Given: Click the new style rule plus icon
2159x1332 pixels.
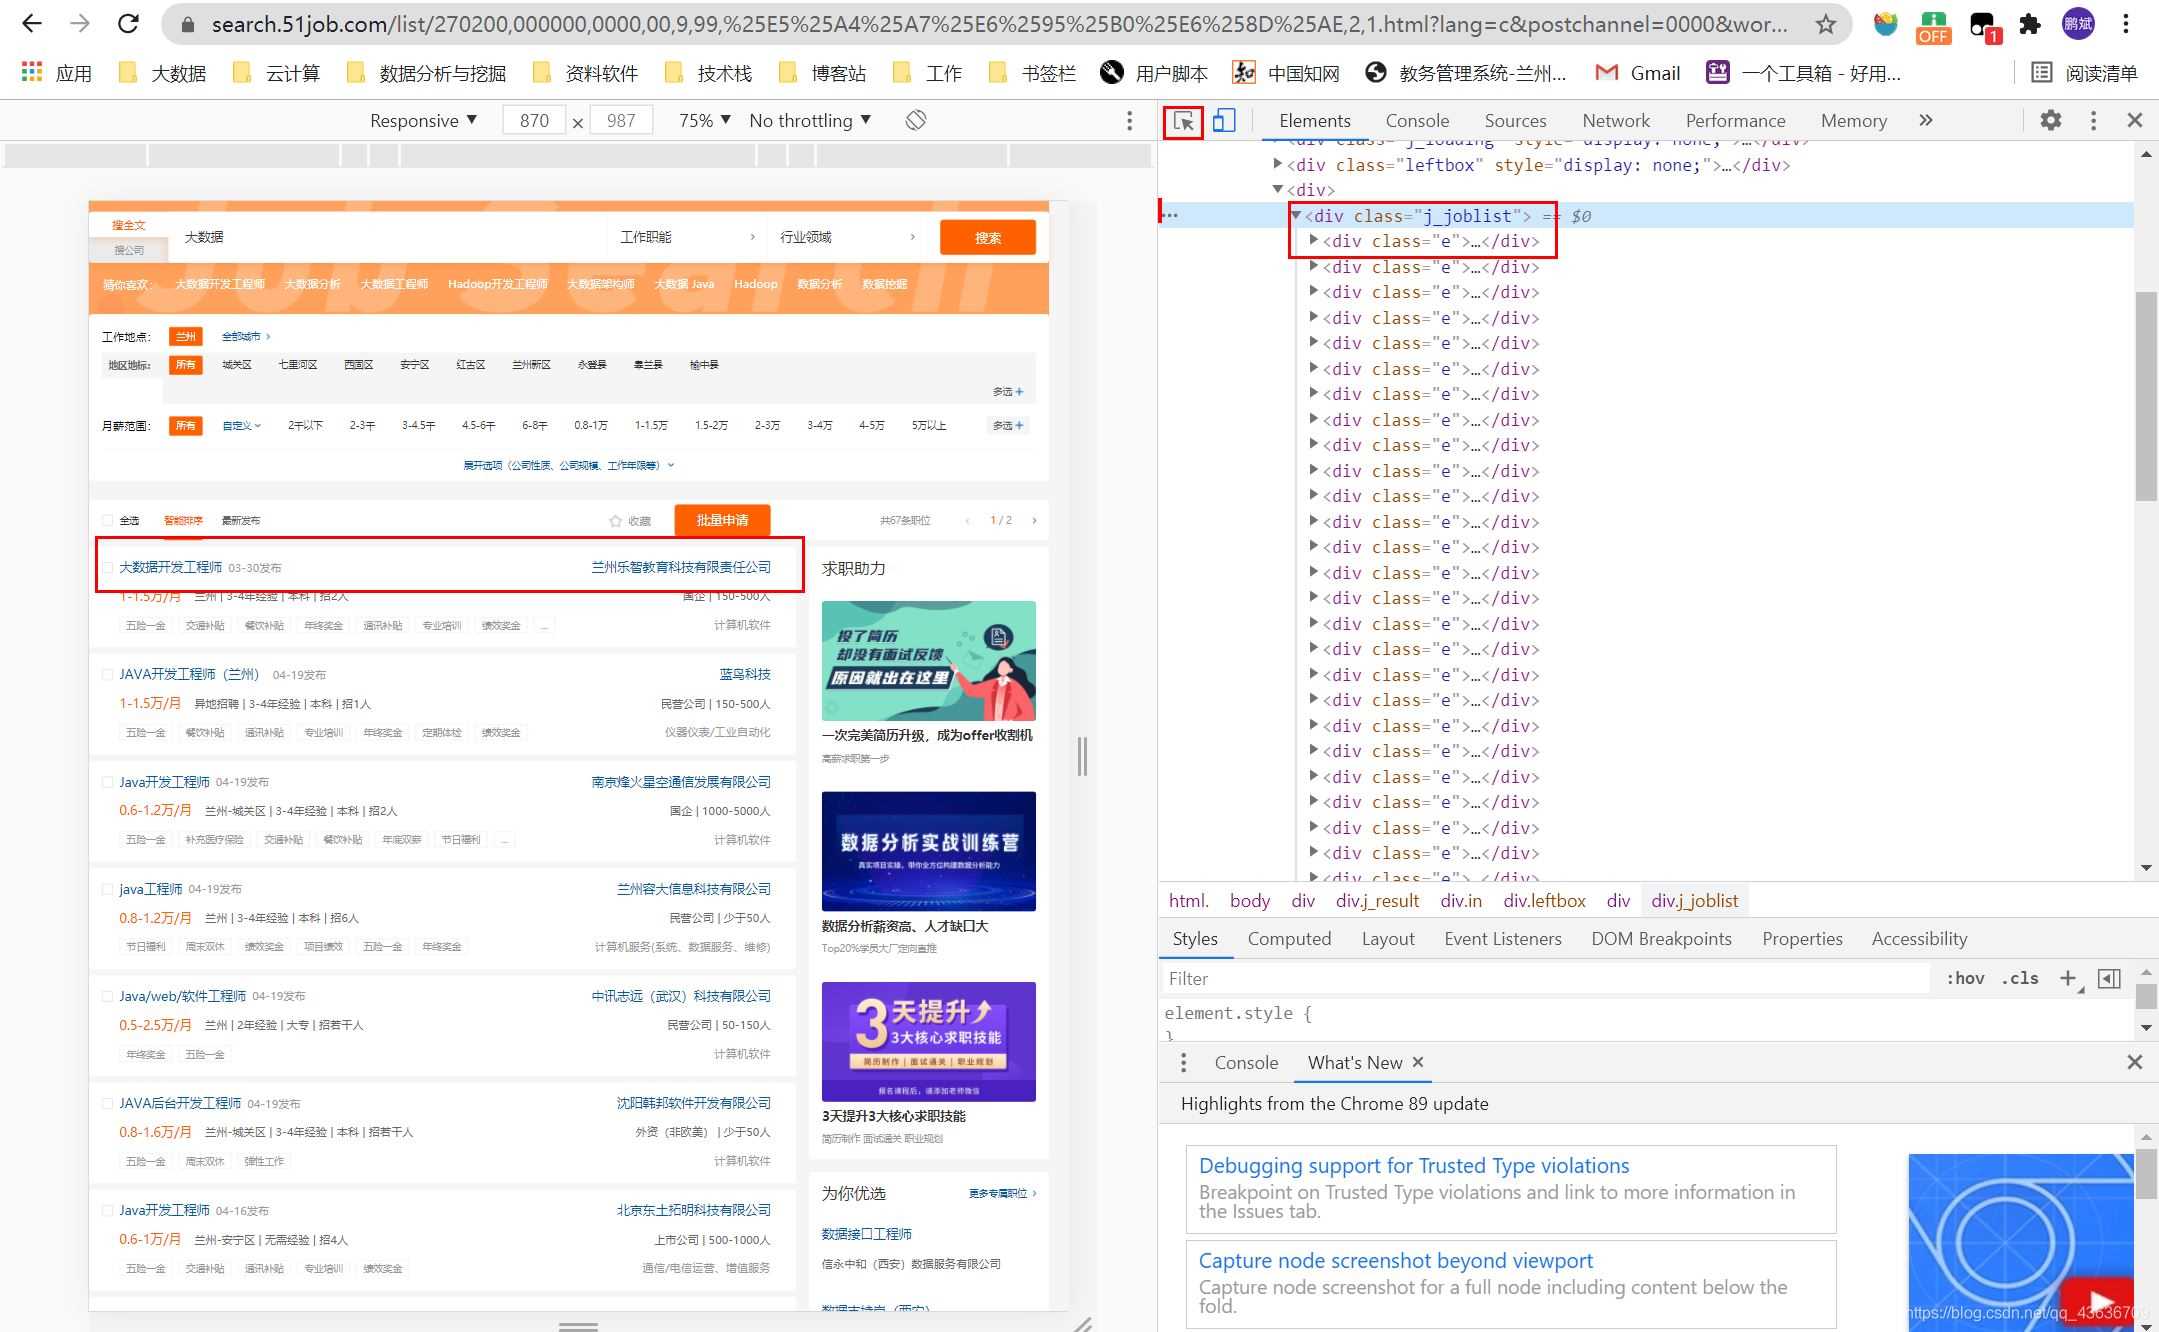Looking at the screenshot, I should point(2068,978).
